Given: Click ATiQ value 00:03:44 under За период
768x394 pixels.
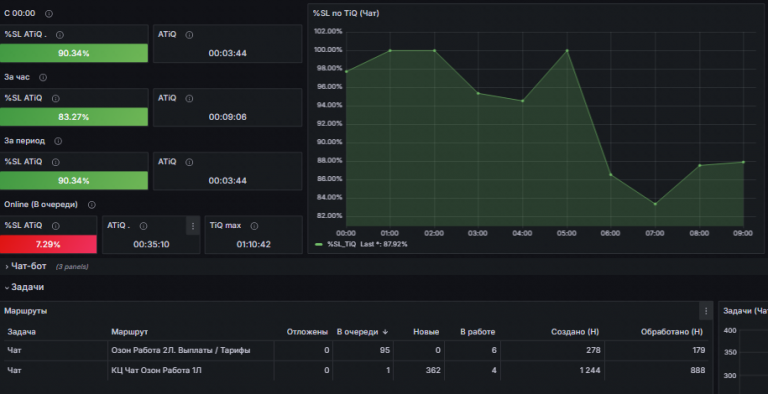Looking at the screenshot, I should point(227,180).
